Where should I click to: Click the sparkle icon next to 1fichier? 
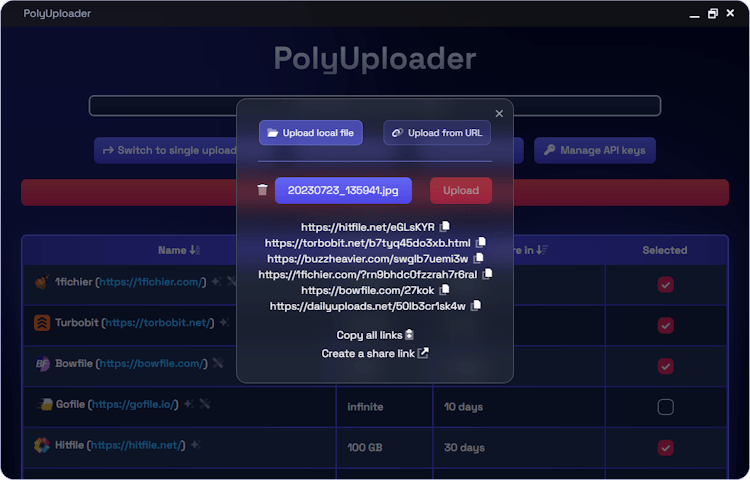coord(216,282)
